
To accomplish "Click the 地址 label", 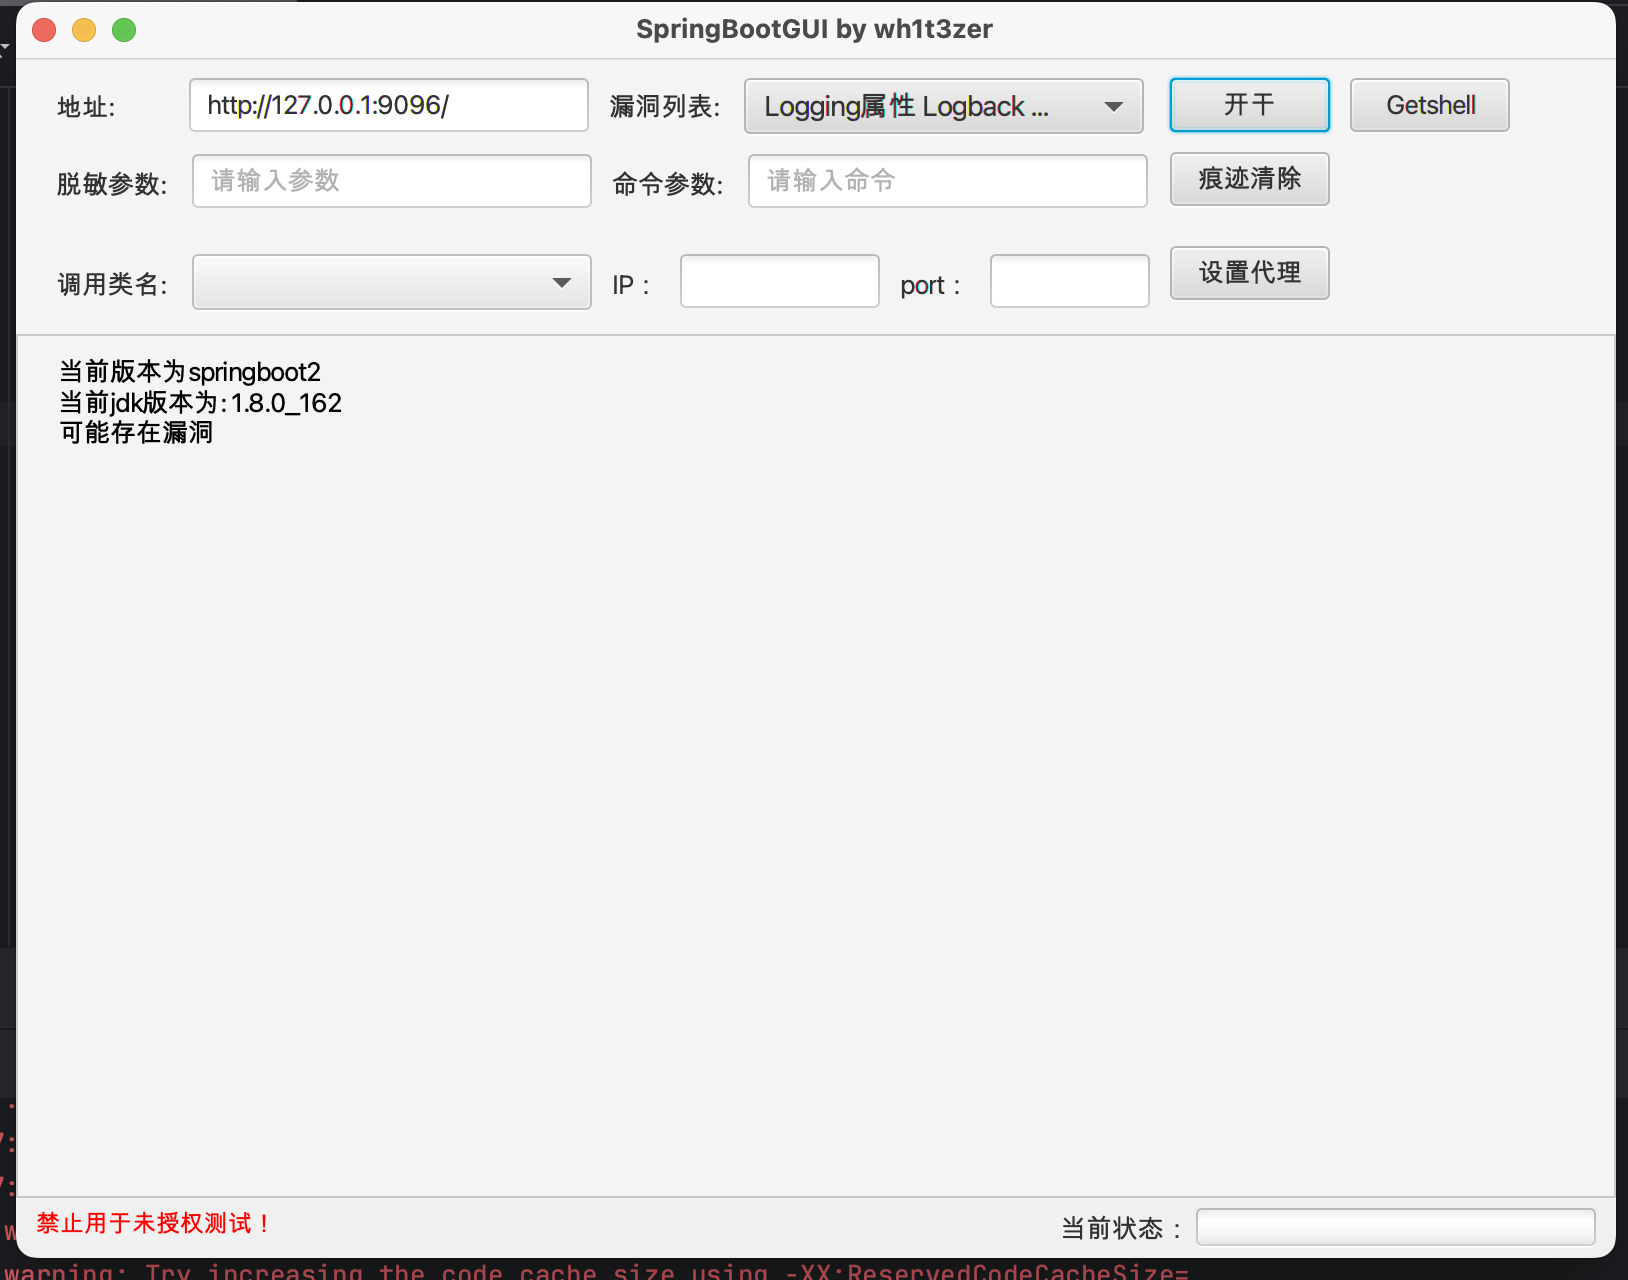I will [x=86, y=107].
